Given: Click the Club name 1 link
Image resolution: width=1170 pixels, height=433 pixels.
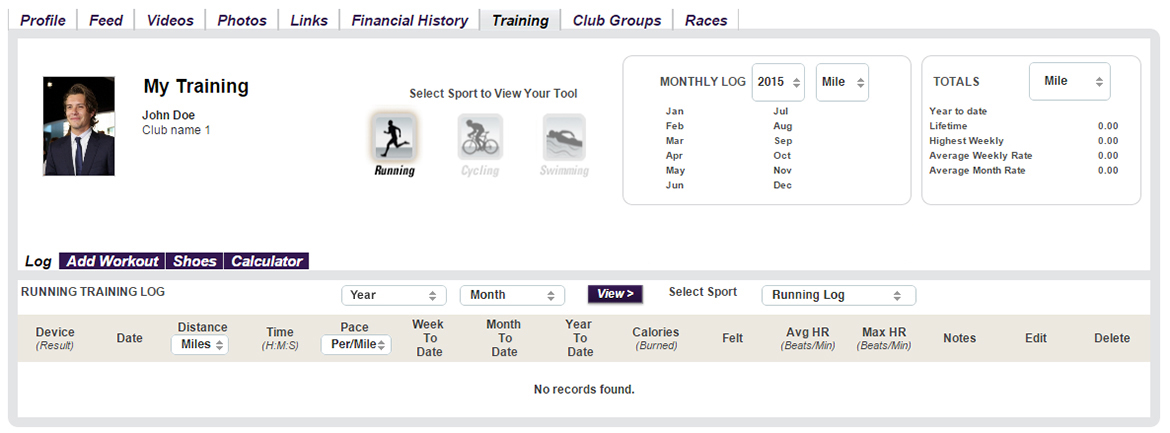Looking at the screenshot, I should 176,130.
